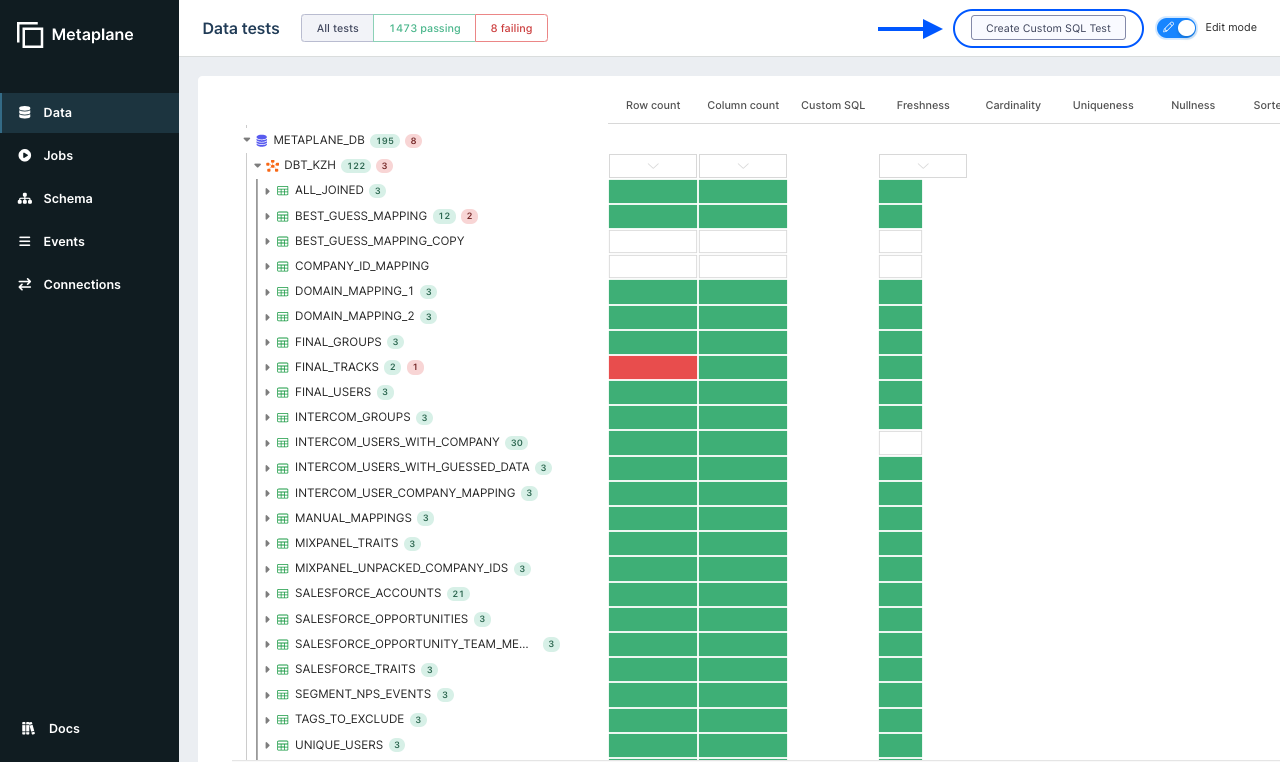Select the MIXPANEL_UNPACKED_COMPANY_IDS table row

tap(401, 568)
